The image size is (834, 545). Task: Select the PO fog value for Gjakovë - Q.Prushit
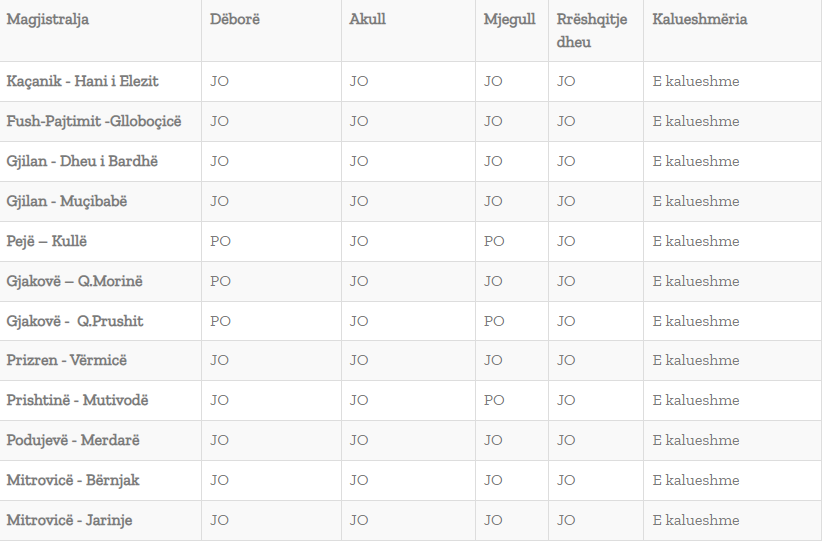pos(494,321)
